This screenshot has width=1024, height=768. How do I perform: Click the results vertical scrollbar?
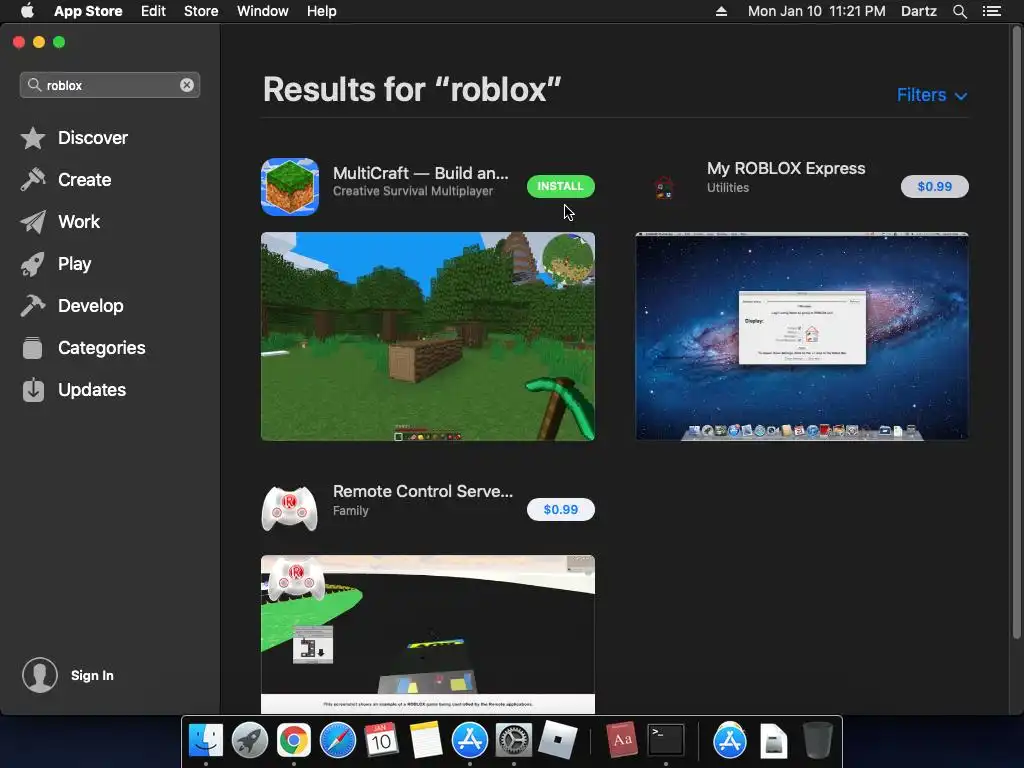pos(1016,333)
